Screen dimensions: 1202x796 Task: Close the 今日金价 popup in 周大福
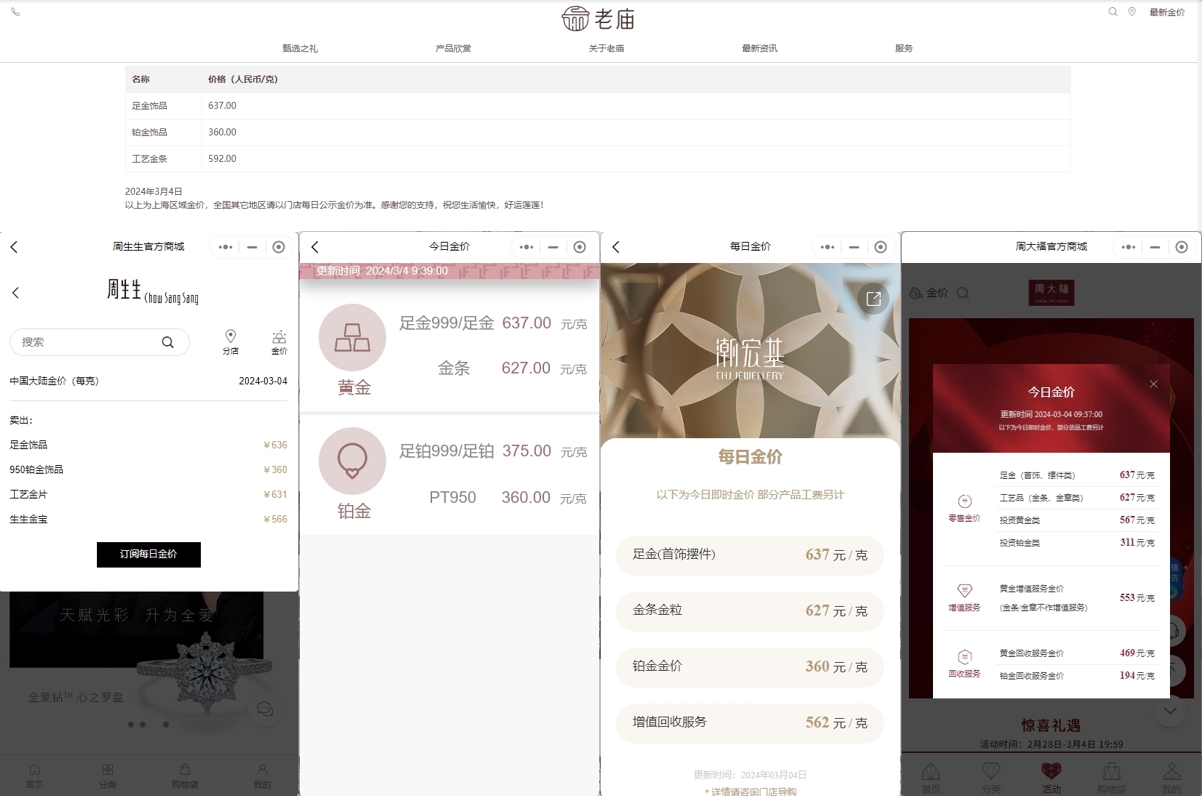click(1153, 384)
